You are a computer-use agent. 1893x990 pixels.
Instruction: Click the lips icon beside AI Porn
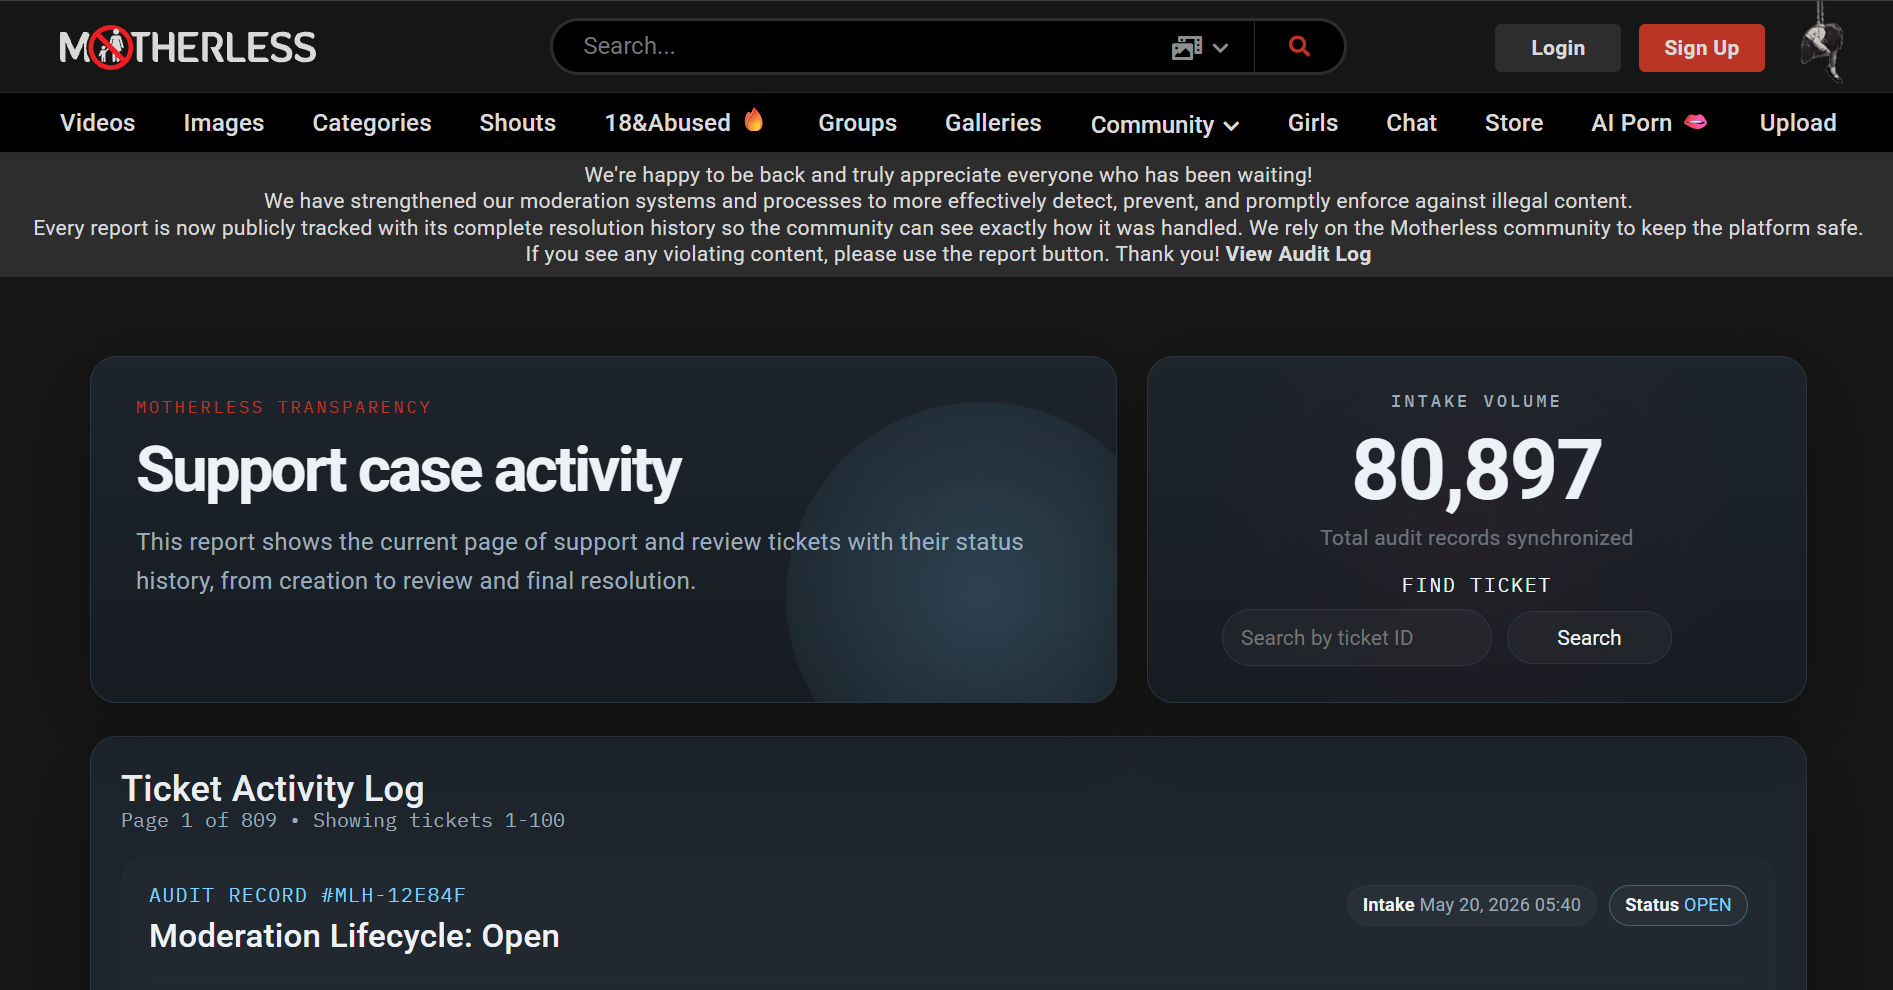tap(1696, 122)
